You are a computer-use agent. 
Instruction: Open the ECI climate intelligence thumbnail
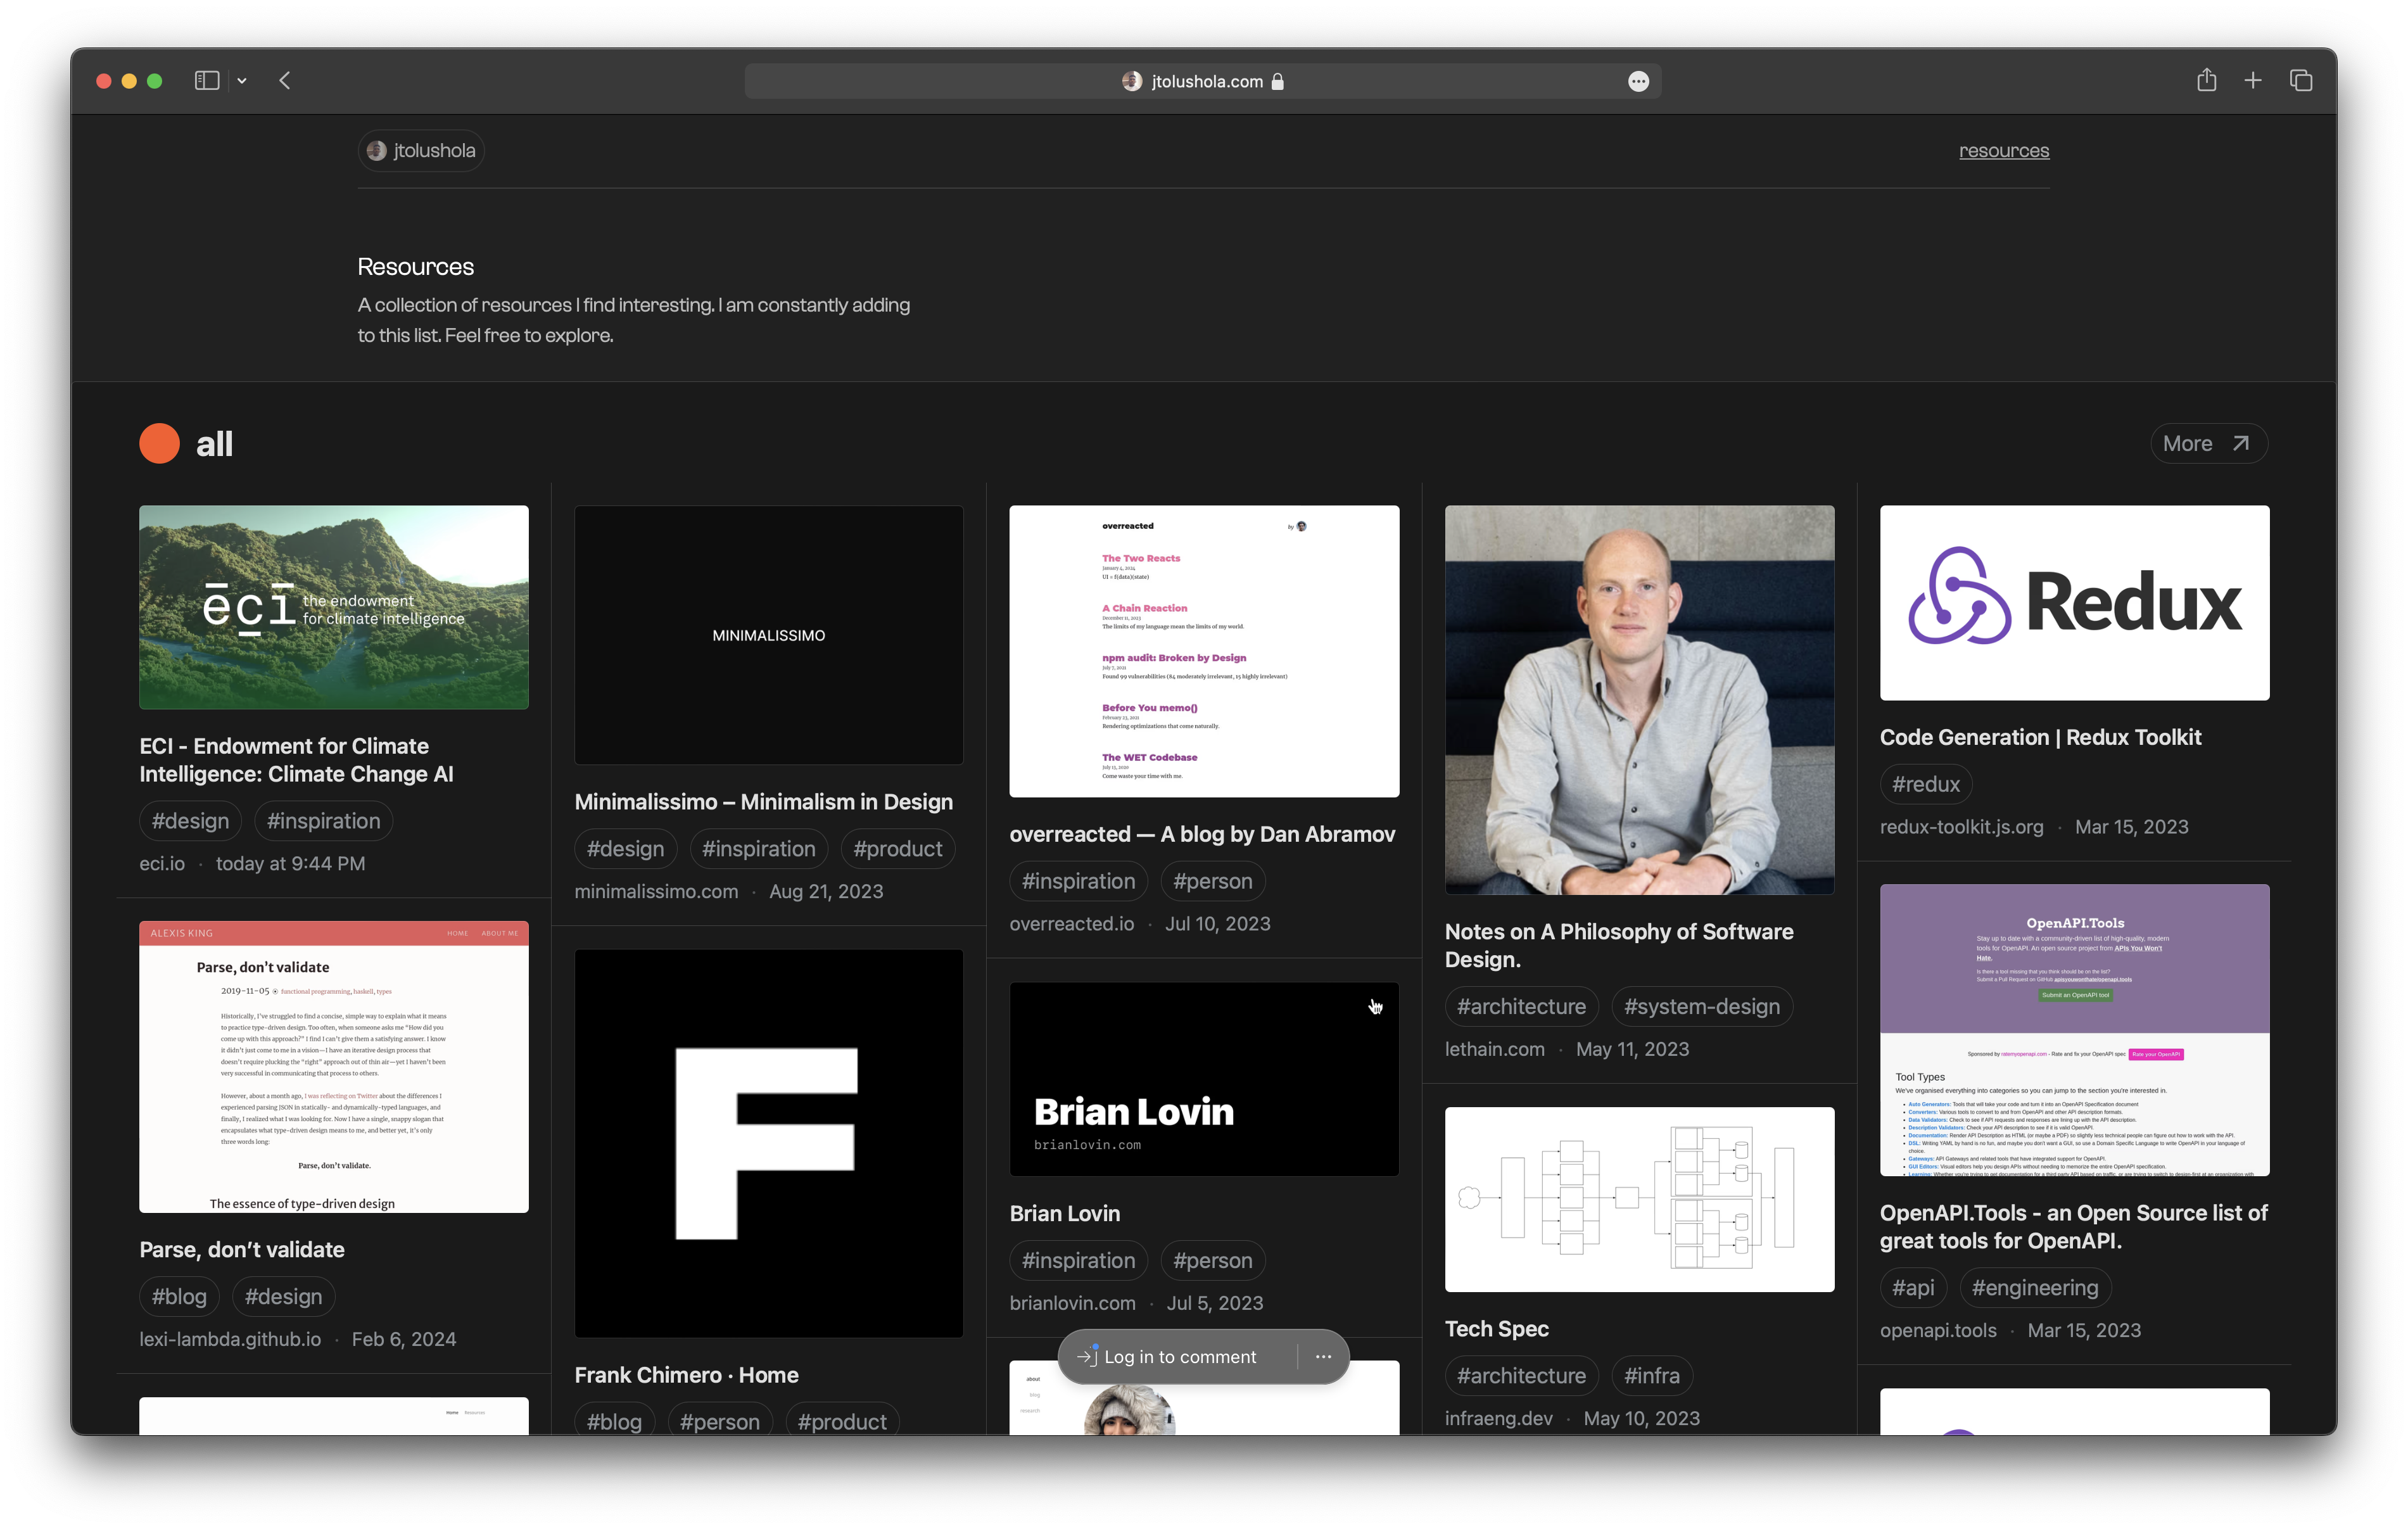(334, 607)
